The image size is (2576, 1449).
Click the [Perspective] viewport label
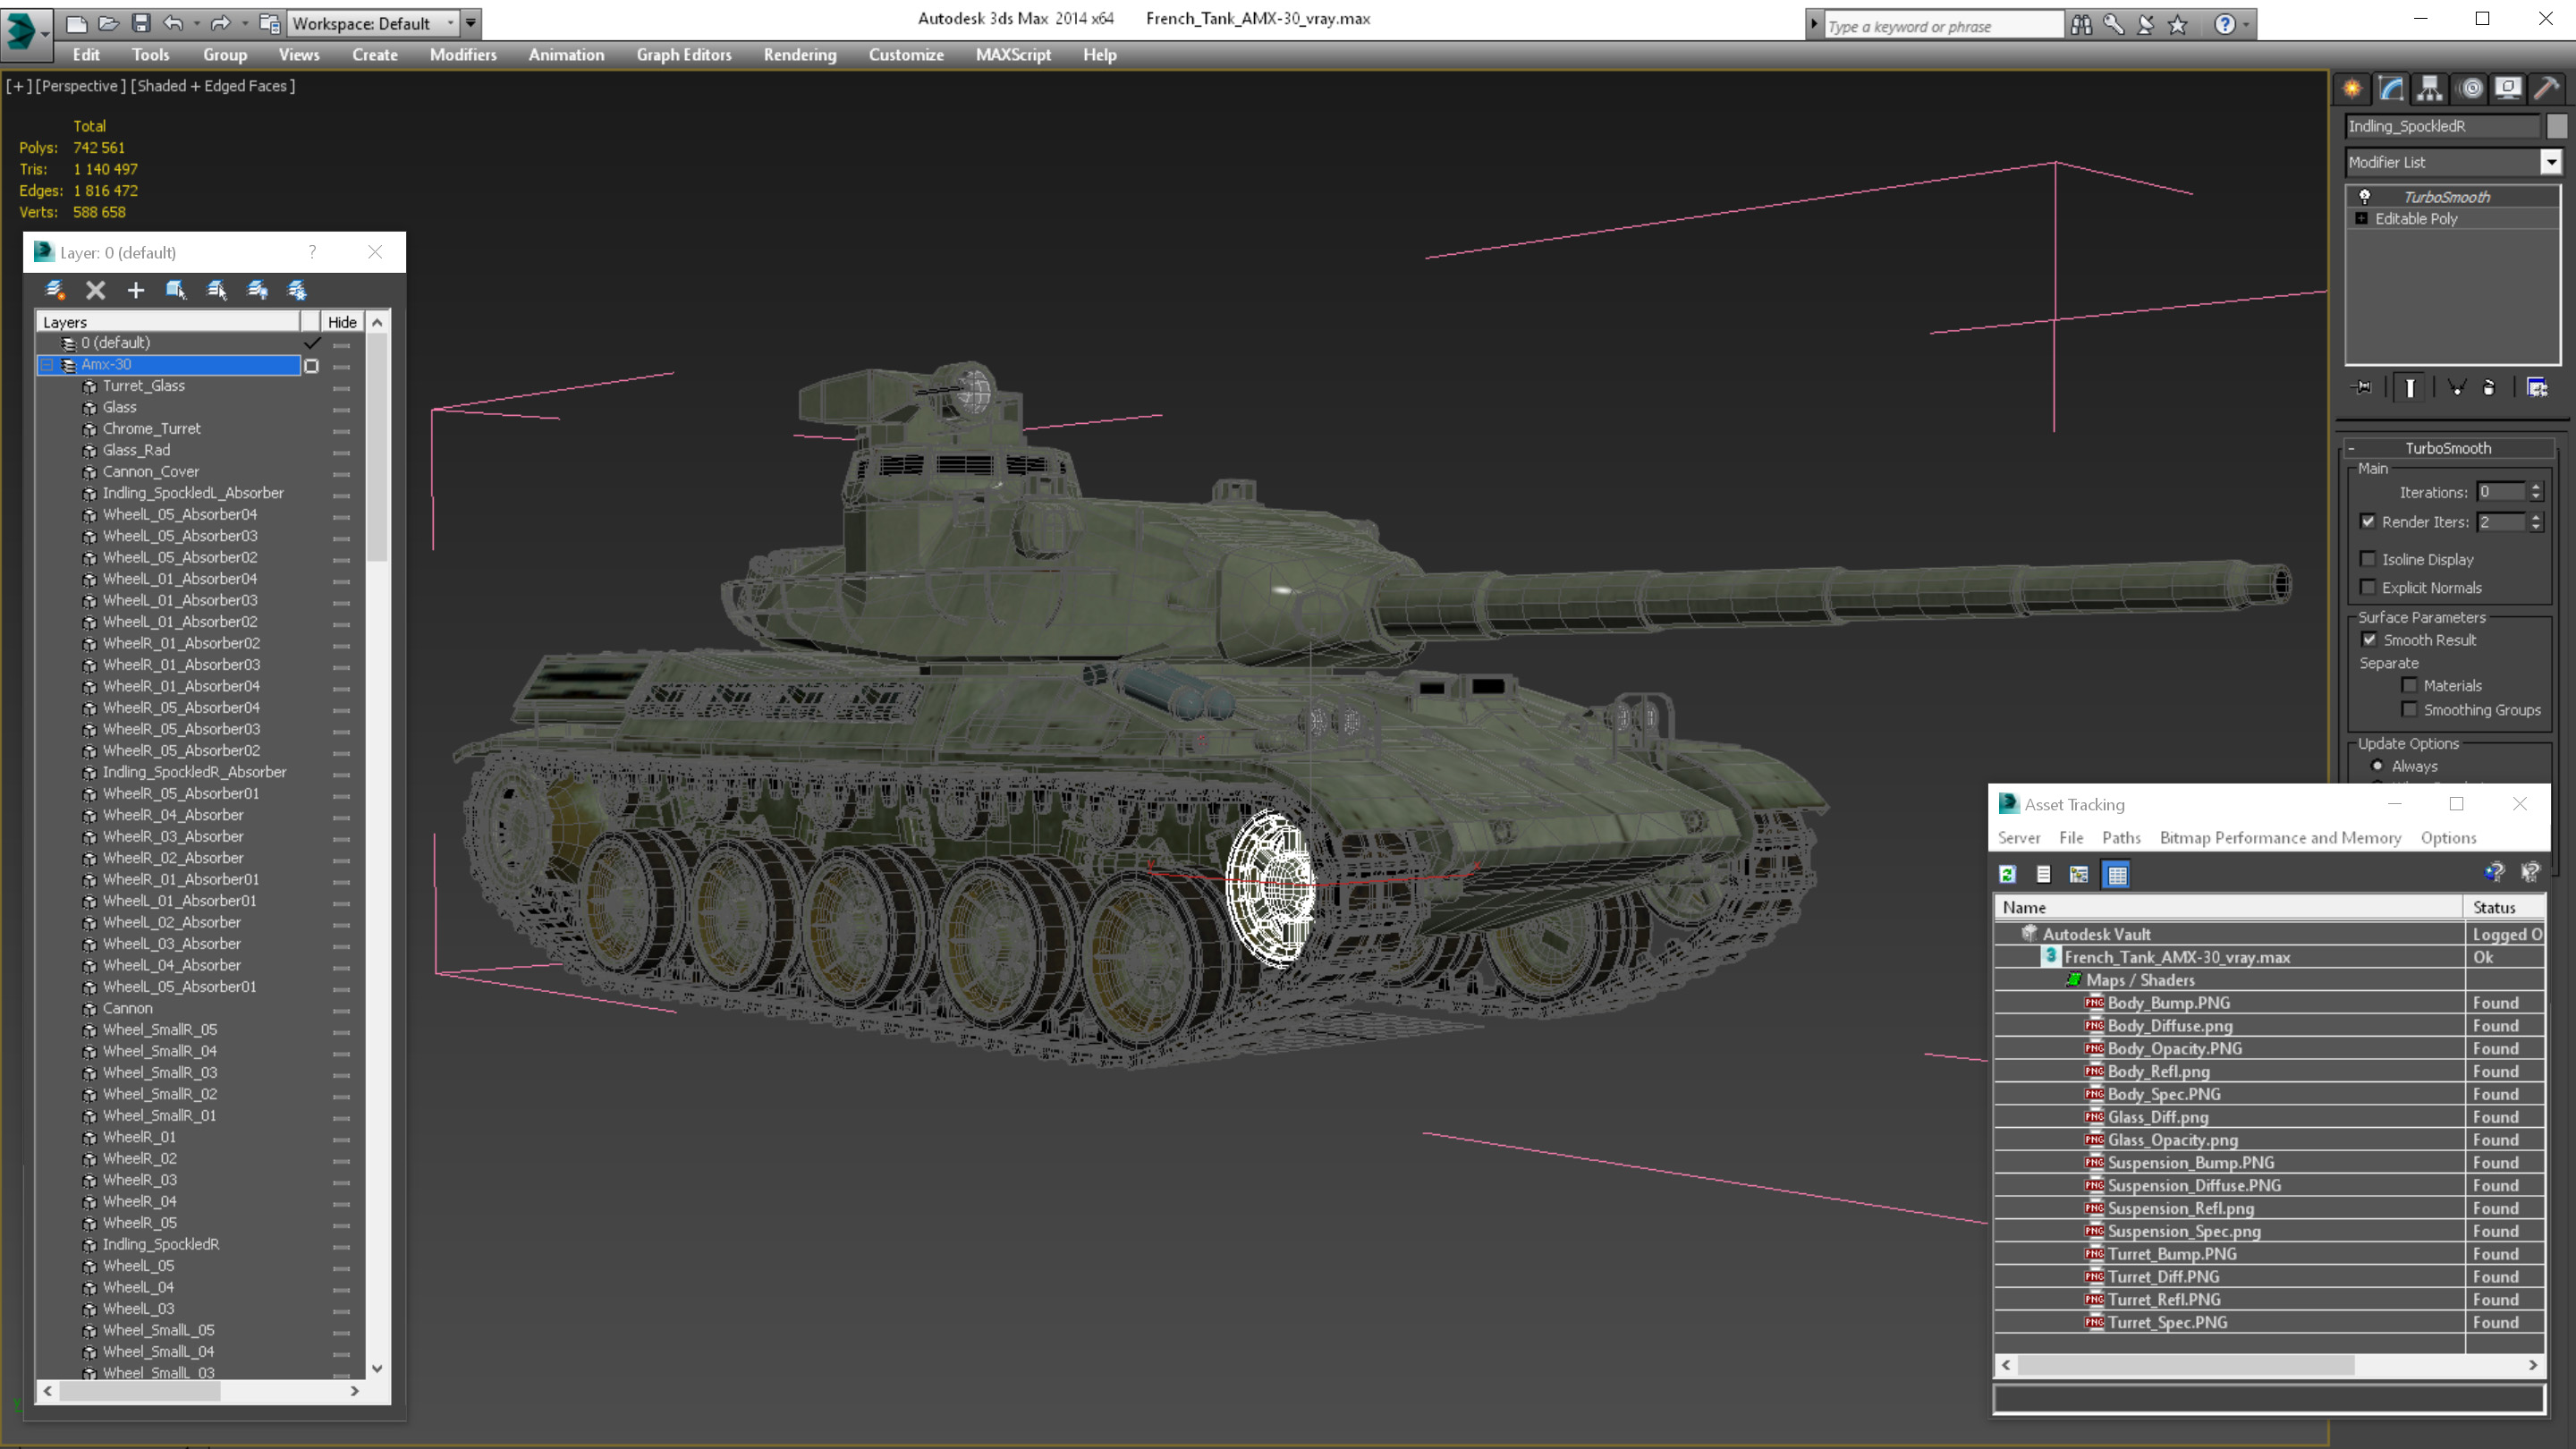click(x=81, y=86)
